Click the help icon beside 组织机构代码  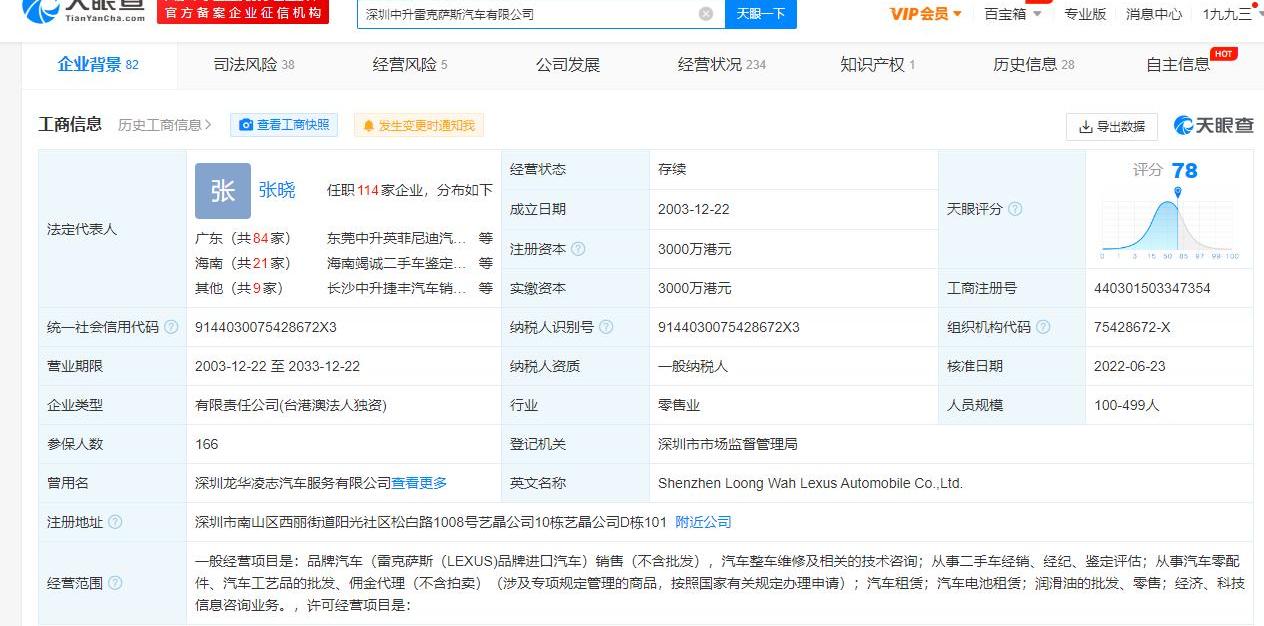pos(1043,327)
